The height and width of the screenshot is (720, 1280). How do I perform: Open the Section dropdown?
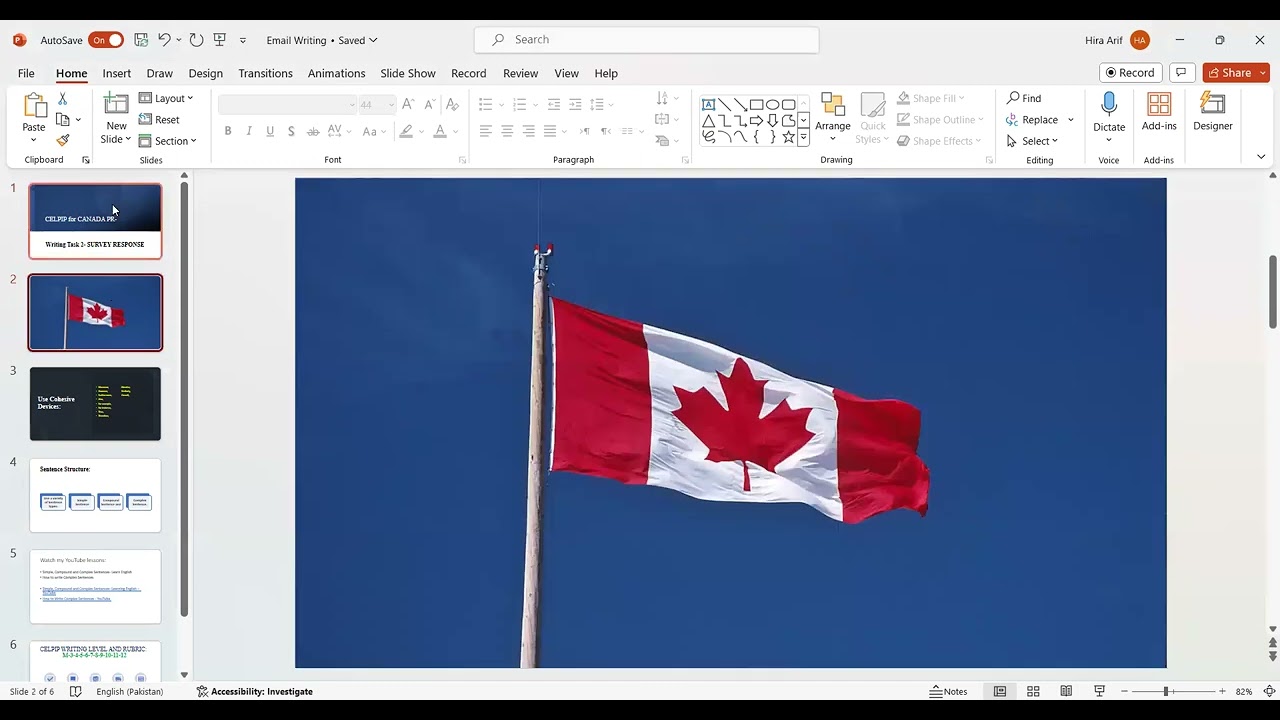(168, 141)
